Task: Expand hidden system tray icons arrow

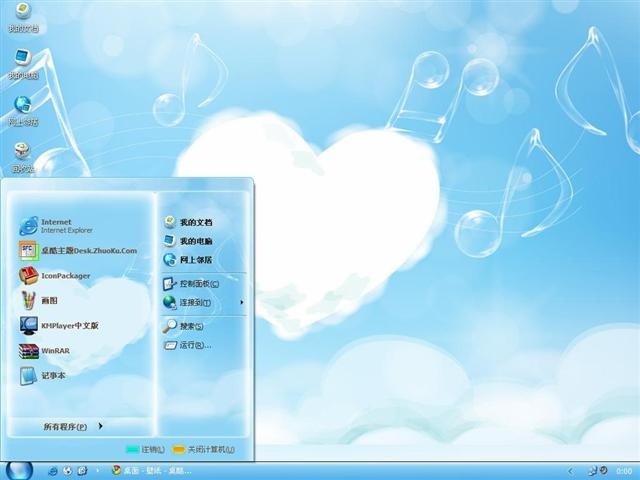Action: click(571, 470)
